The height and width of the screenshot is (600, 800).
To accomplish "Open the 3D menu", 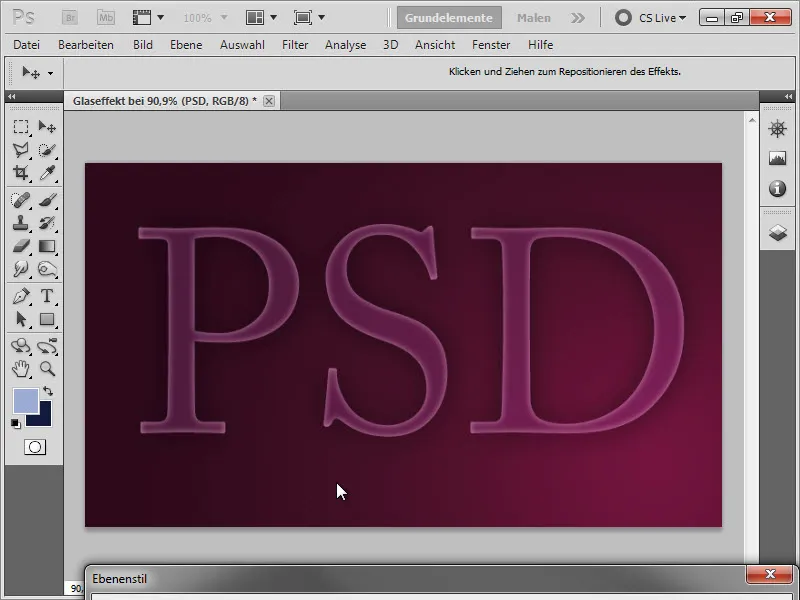I will tap(391, 45).
